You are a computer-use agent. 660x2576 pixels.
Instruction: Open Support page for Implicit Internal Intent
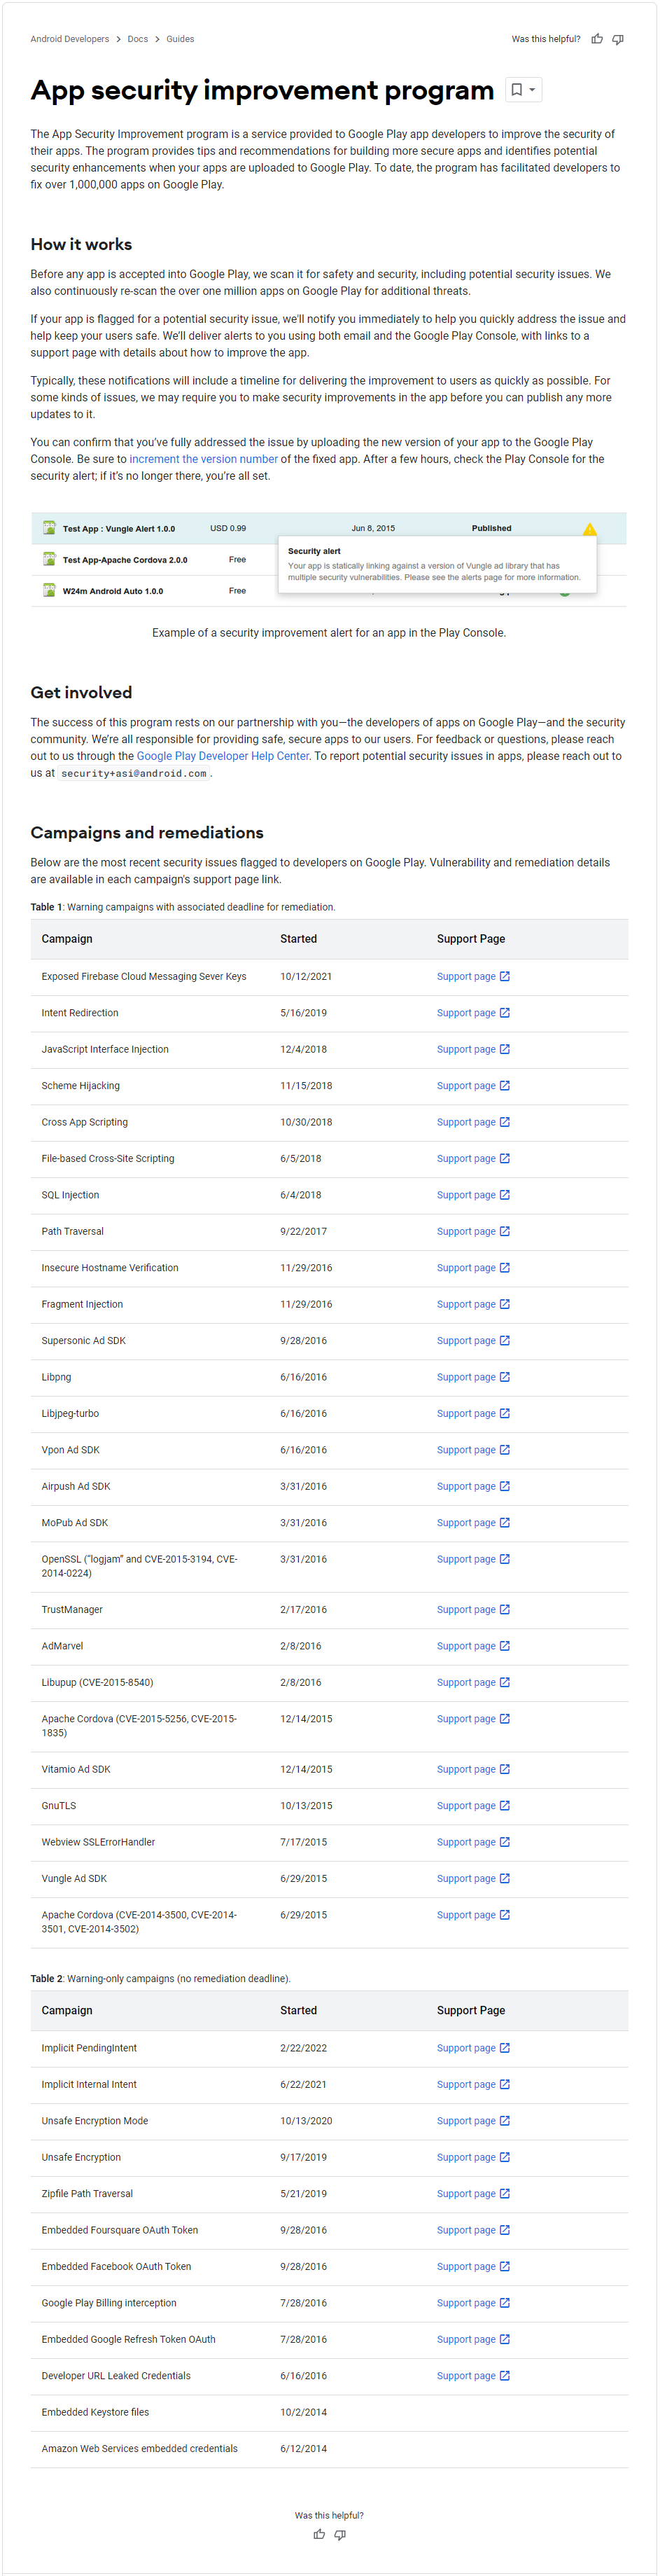coord(473,2084)
